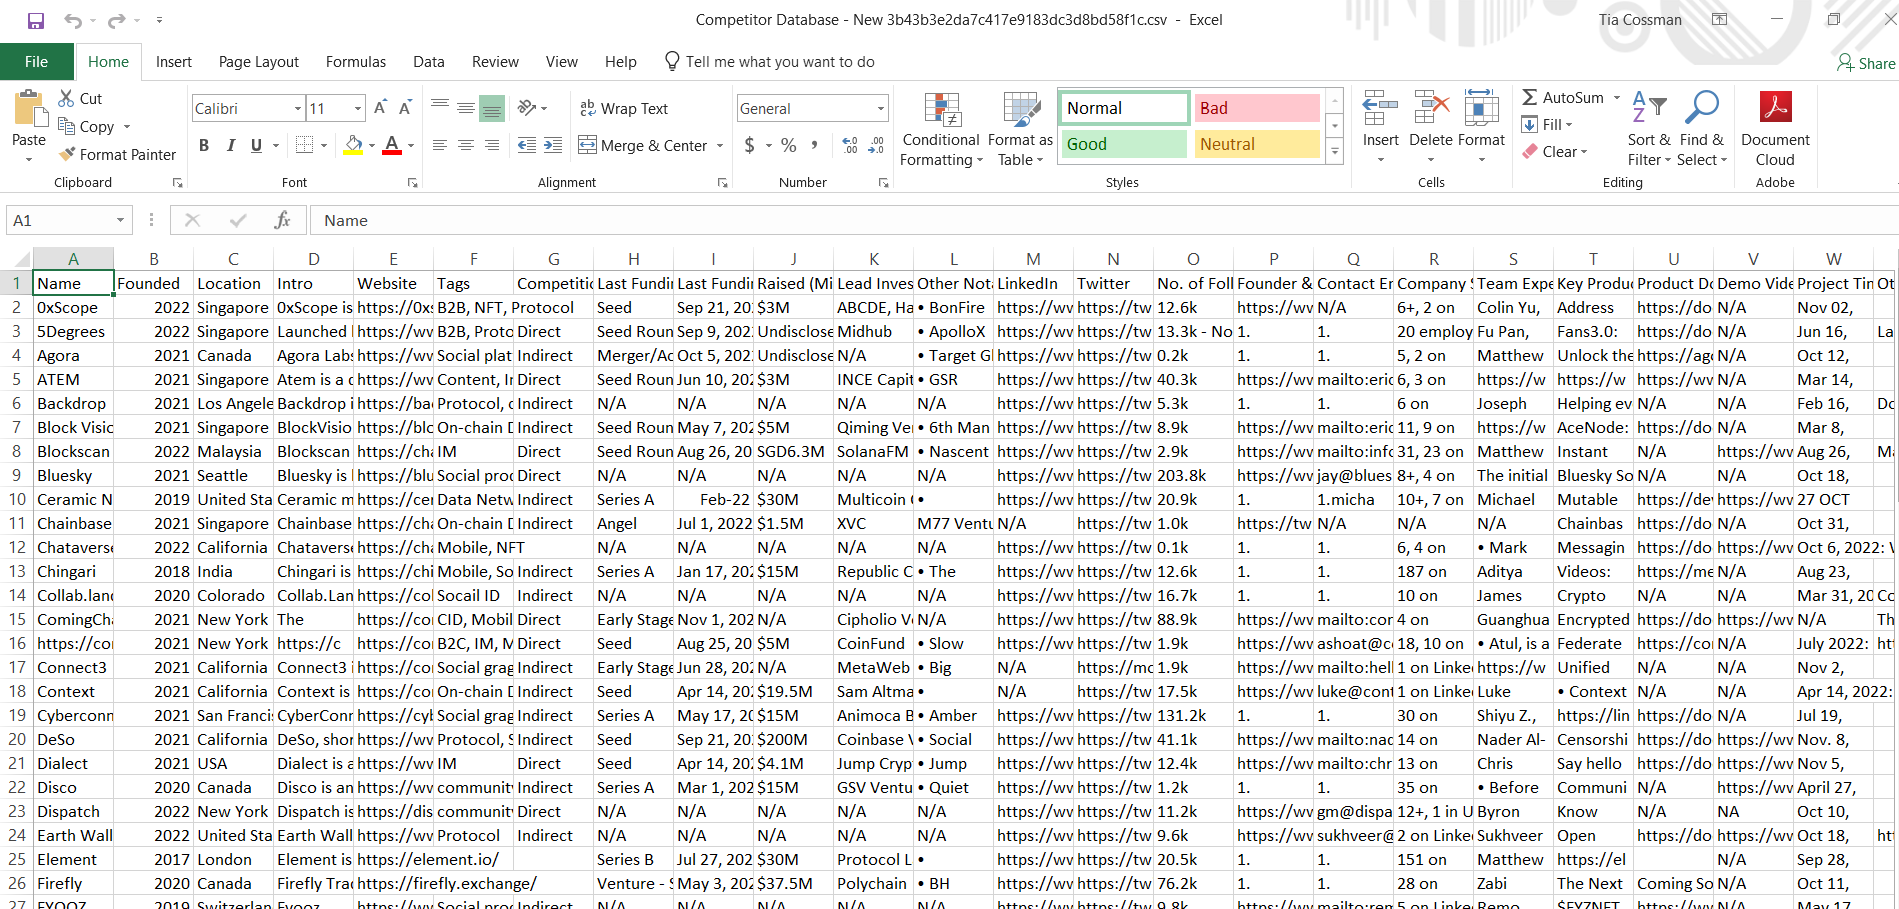The image size is (1899, 909).
Task: Decrease font size with the smaller A icon
Action: [405, 108]
